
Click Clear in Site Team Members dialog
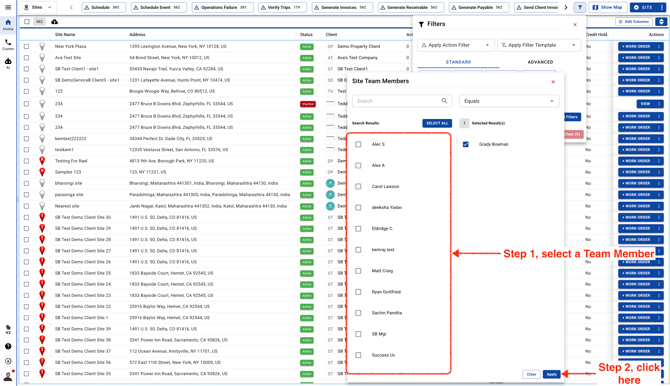click(531, 374)
